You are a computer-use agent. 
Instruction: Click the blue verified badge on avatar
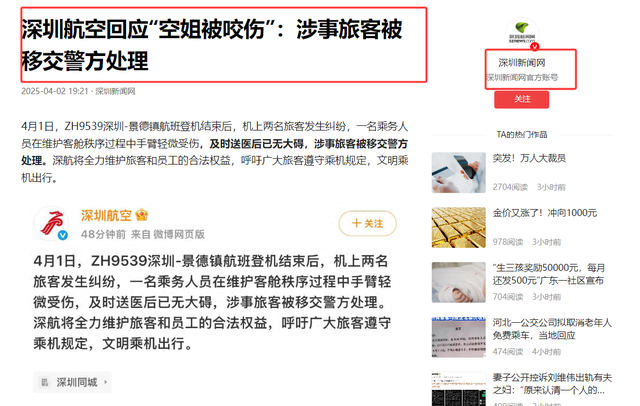tap(62, 235)
